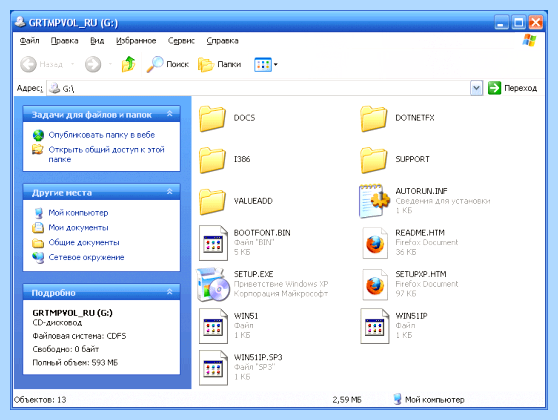Click the My Documents folder icon in sidebar
The height and width of the screenshot is (420, 558).
pyautogui.click(x=38, y=227)
